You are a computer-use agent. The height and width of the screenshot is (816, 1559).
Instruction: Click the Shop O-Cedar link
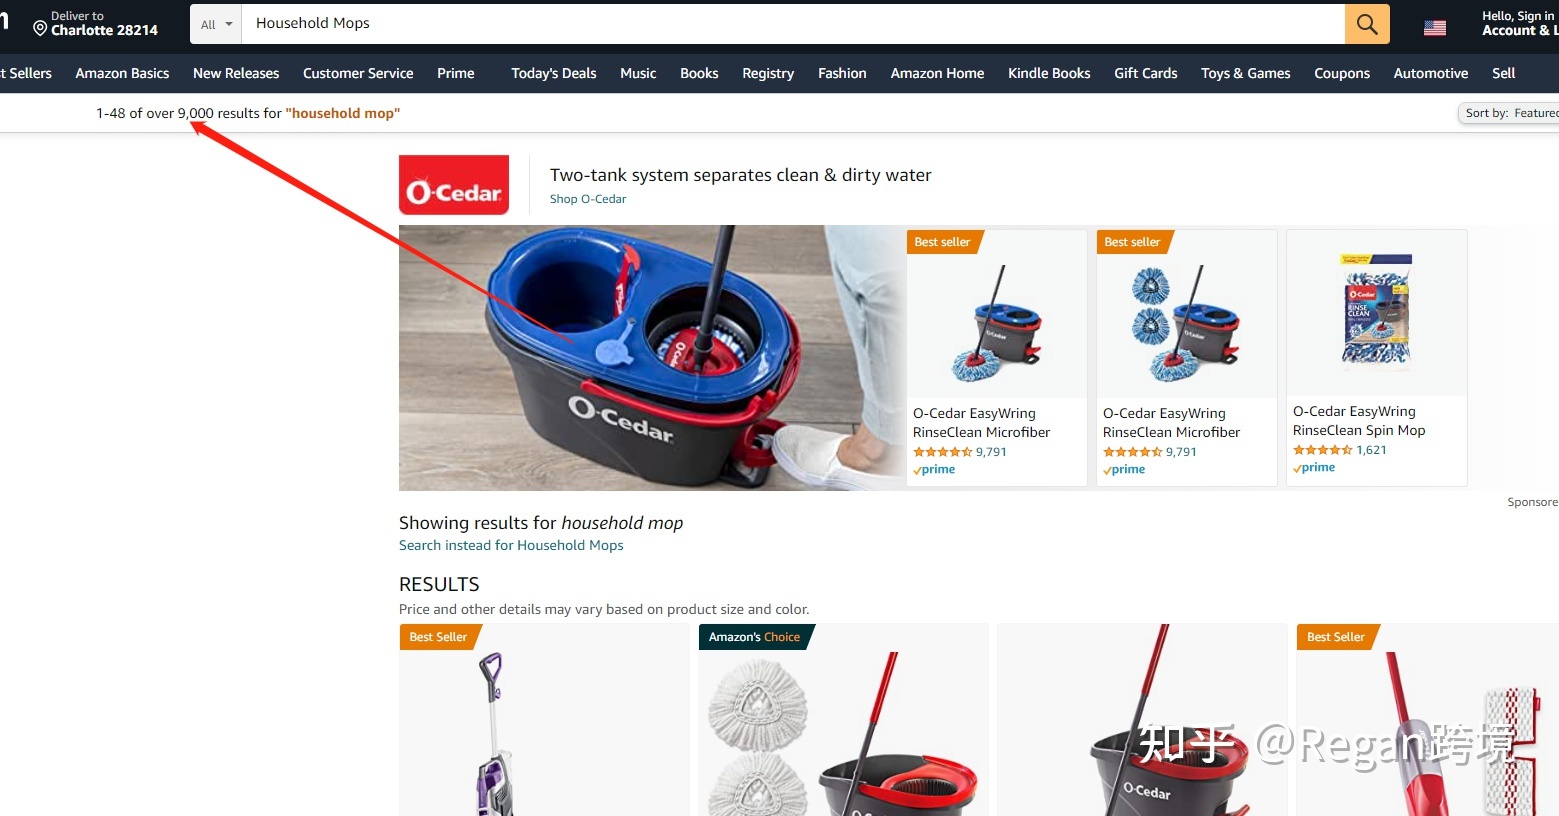pyautogui.click(x=588, y=199)
